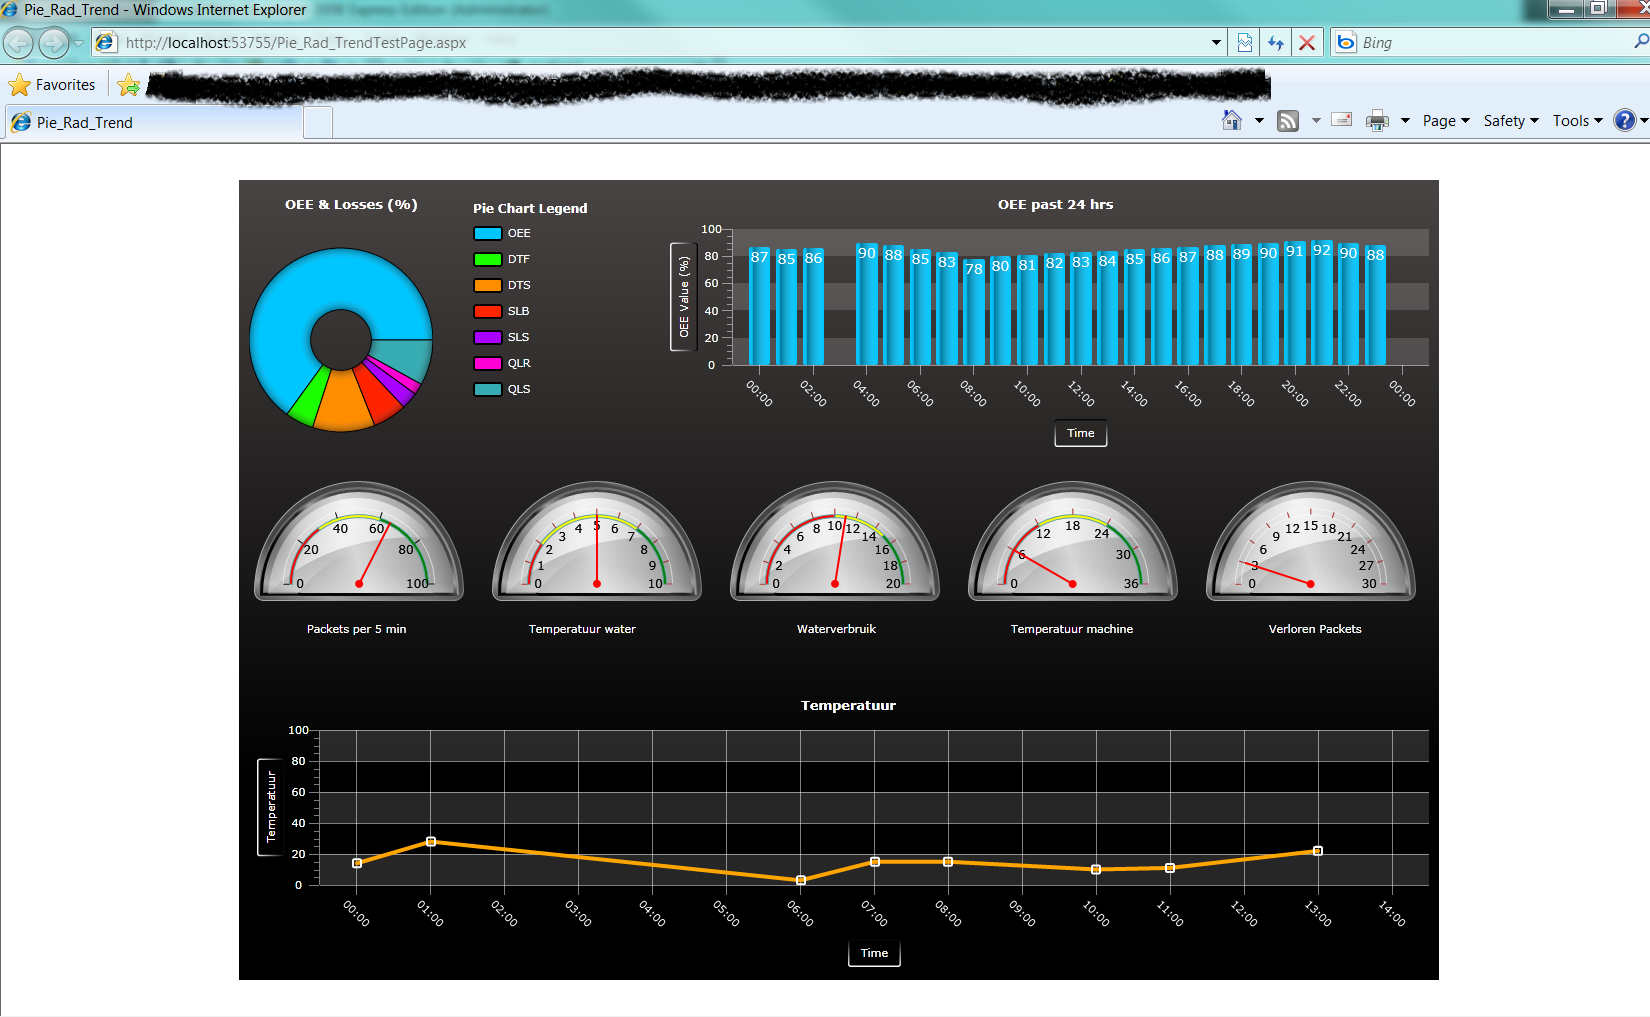The image size is (1650, 1017).
Task: Open the Home page icon
Action: 1232,121
